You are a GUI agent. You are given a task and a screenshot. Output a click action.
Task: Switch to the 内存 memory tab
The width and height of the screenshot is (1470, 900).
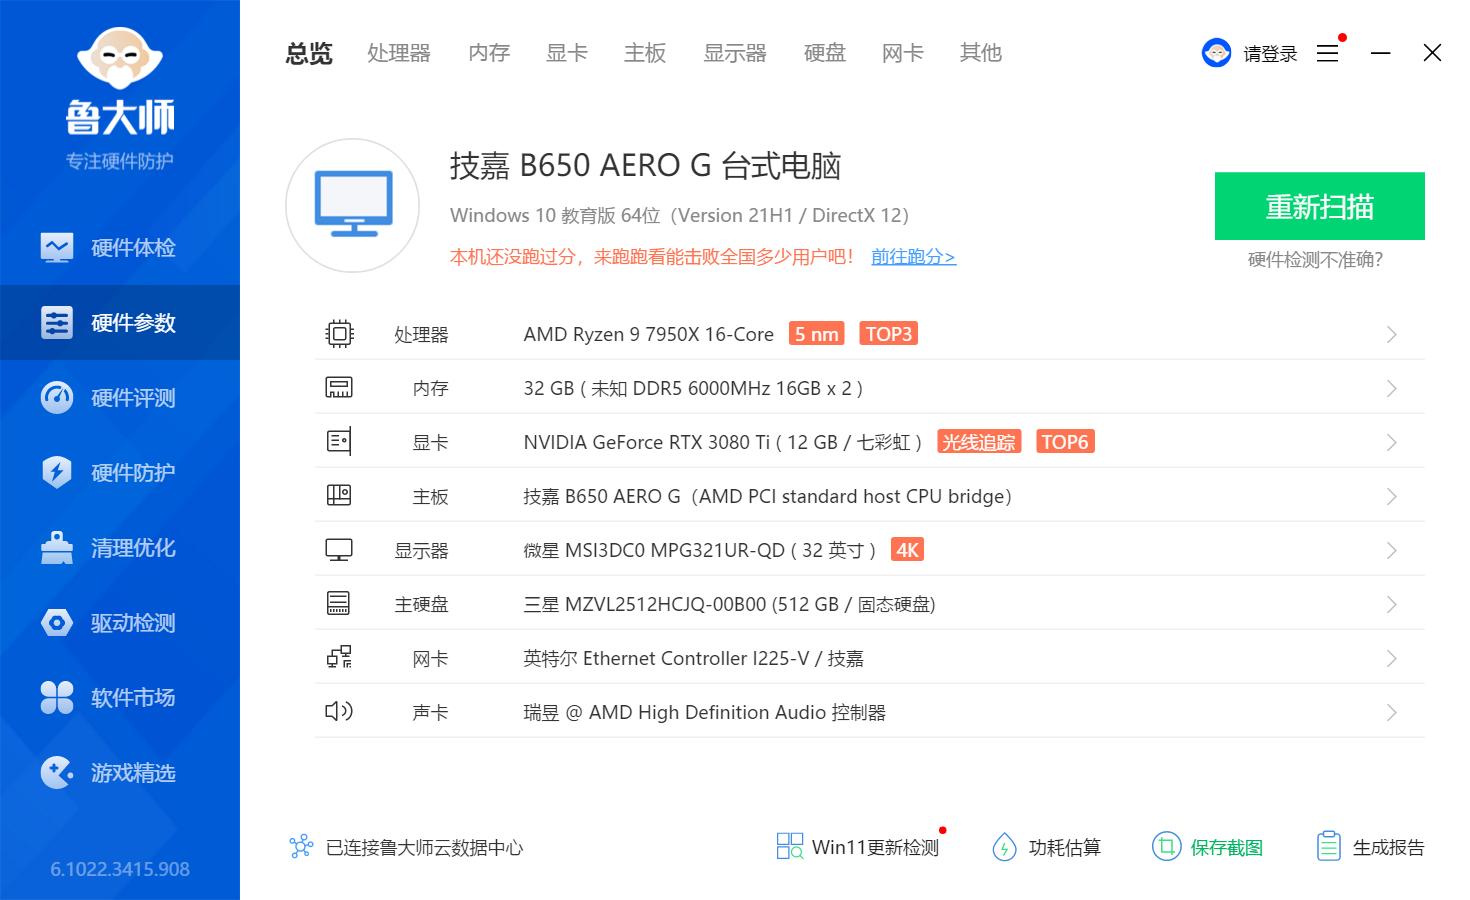pos(487,54)
